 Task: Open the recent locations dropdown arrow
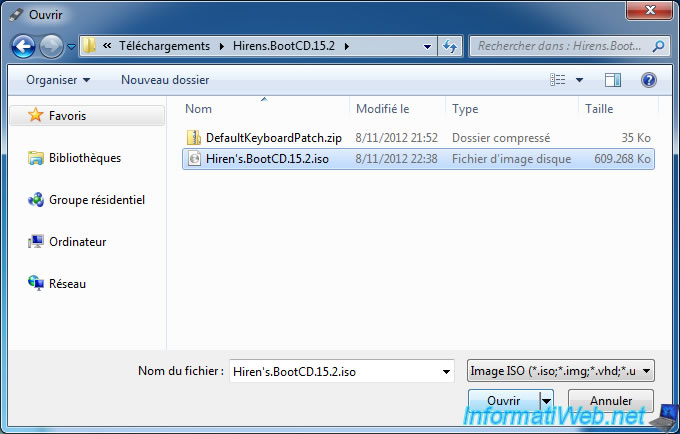tap(72, 46)
